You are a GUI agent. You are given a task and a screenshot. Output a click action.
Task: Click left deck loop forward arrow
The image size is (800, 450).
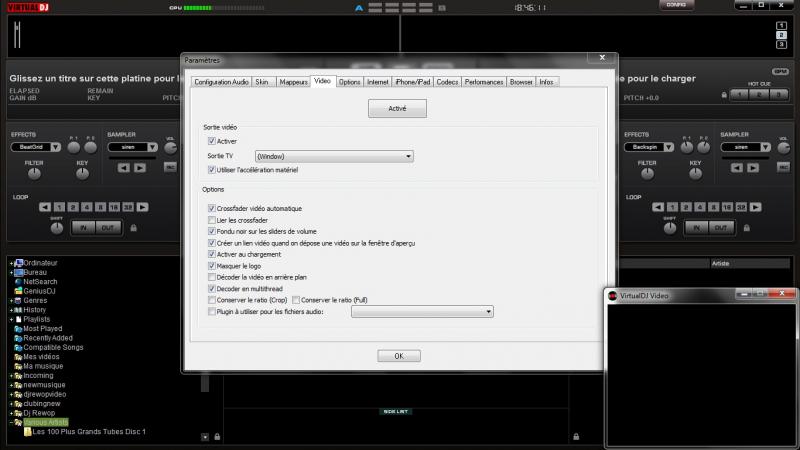pyautogui.click(x=142, y=207)
